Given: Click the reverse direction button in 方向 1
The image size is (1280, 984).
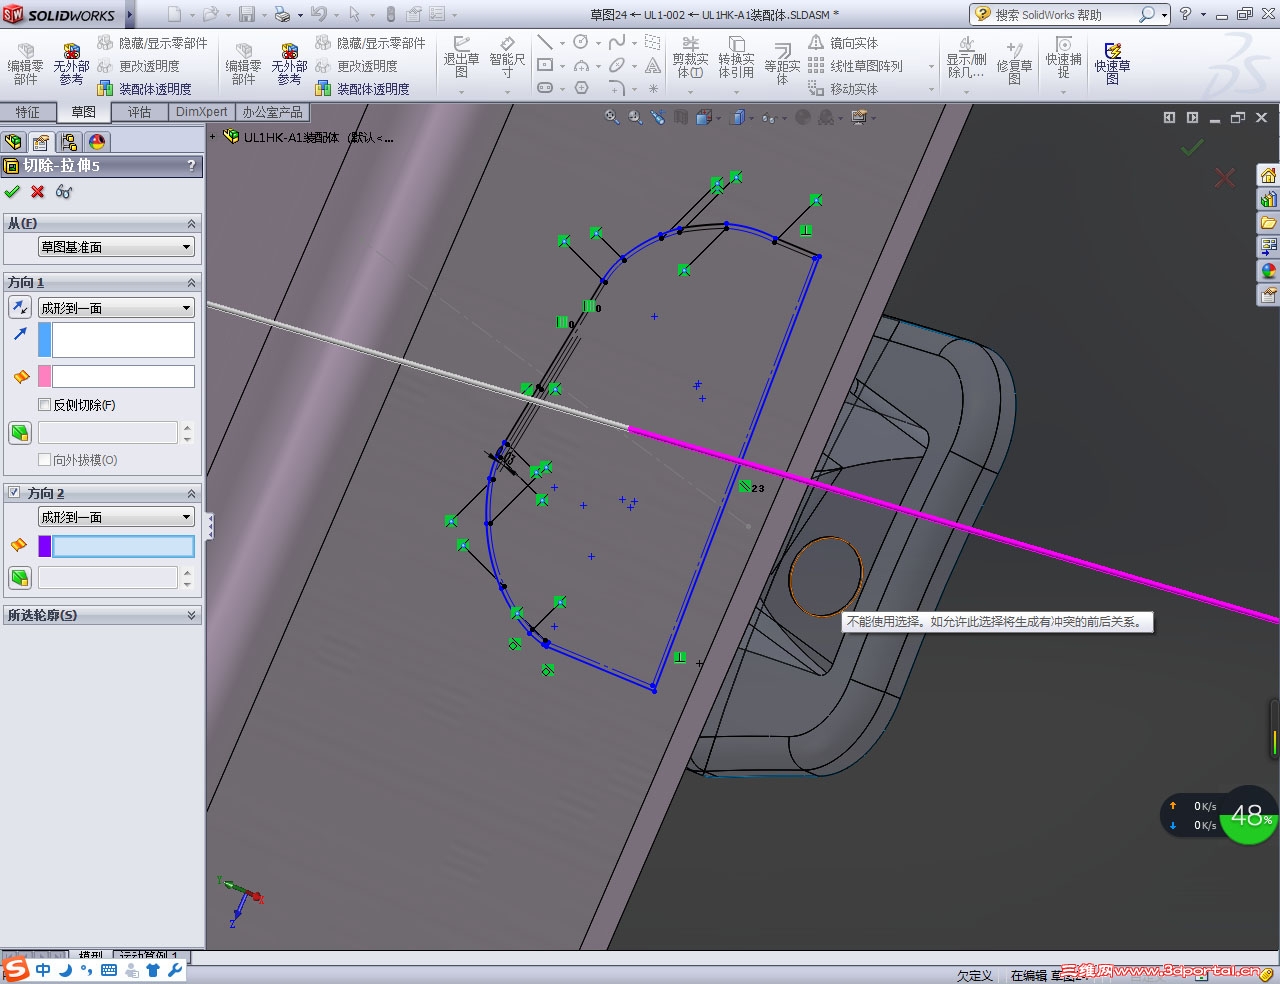Looking at the screenshot, I should point(20,308).
